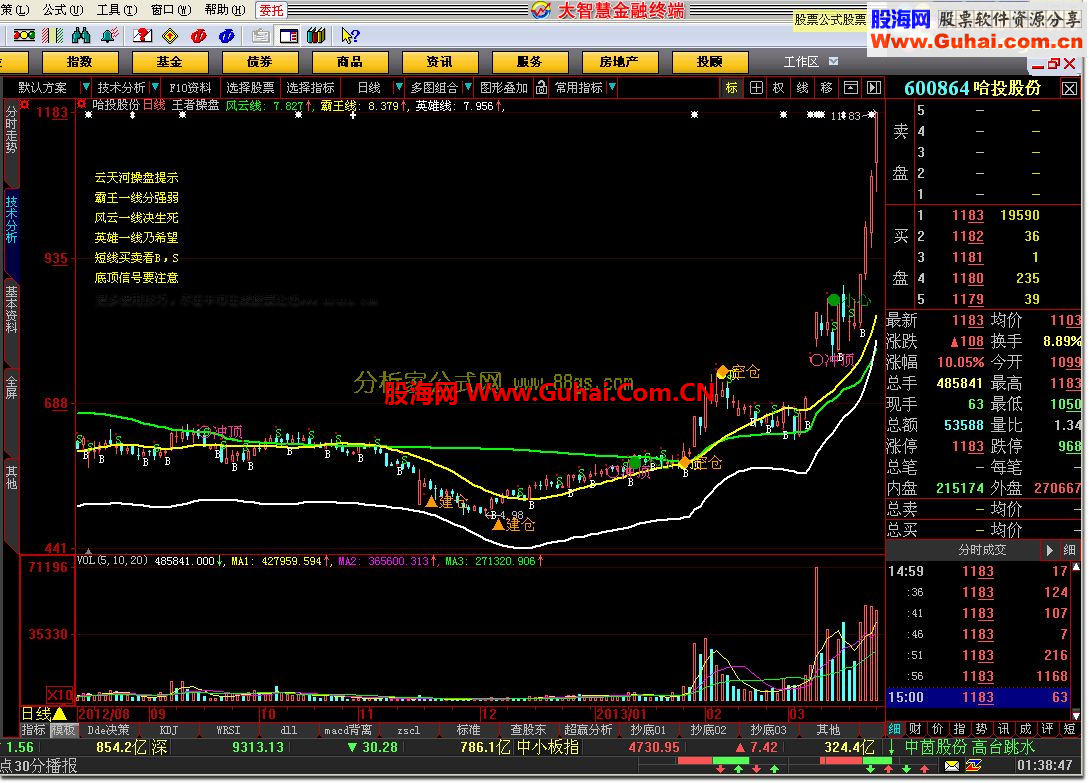1089x783 pixels.
Task: Expand the 分时成交 arrow button
Action: 1049,550
